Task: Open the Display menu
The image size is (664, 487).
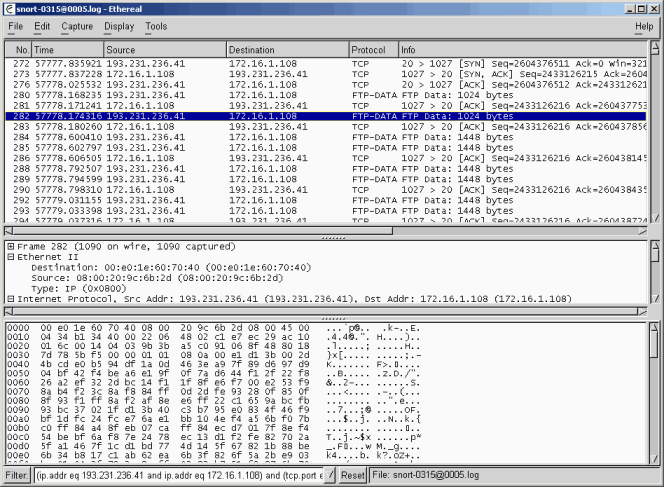Action: pyautogui.click(x=119, y=26)
